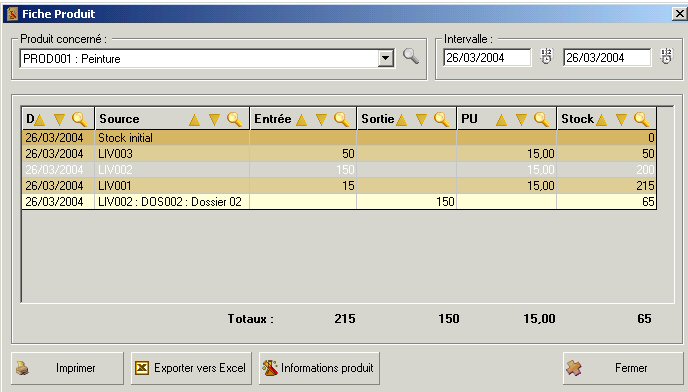Click Stock value 0 in Stock initial row
Image resolution: width=688 pixels, height=392 pixels.
coord(651,138)
